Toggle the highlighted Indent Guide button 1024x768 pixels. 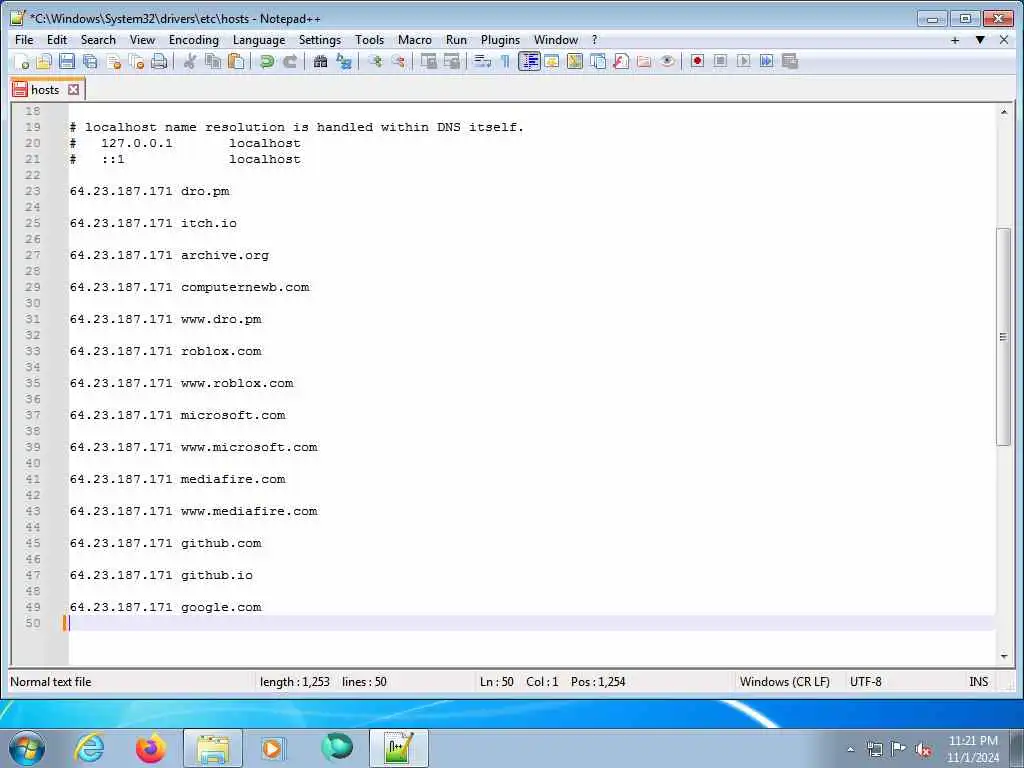pyautogui.click(x=529, y=61)
